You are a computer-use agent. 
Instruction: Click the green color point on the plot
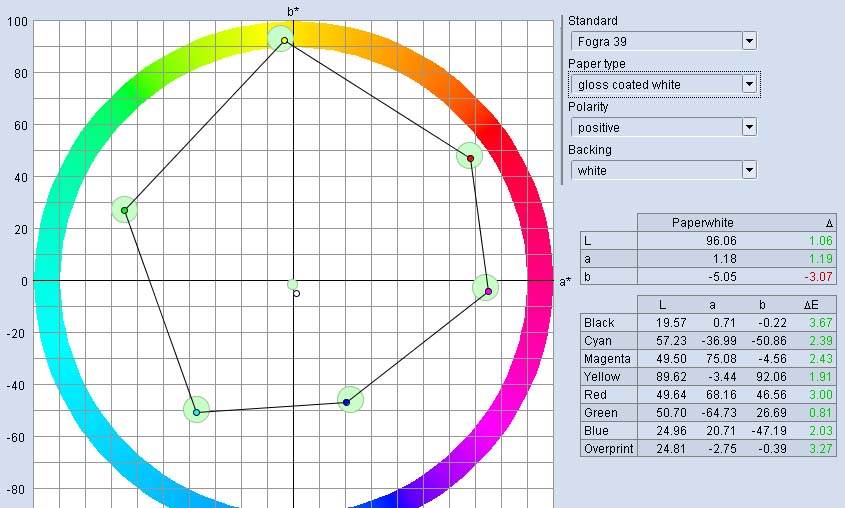tap(125, 210)
